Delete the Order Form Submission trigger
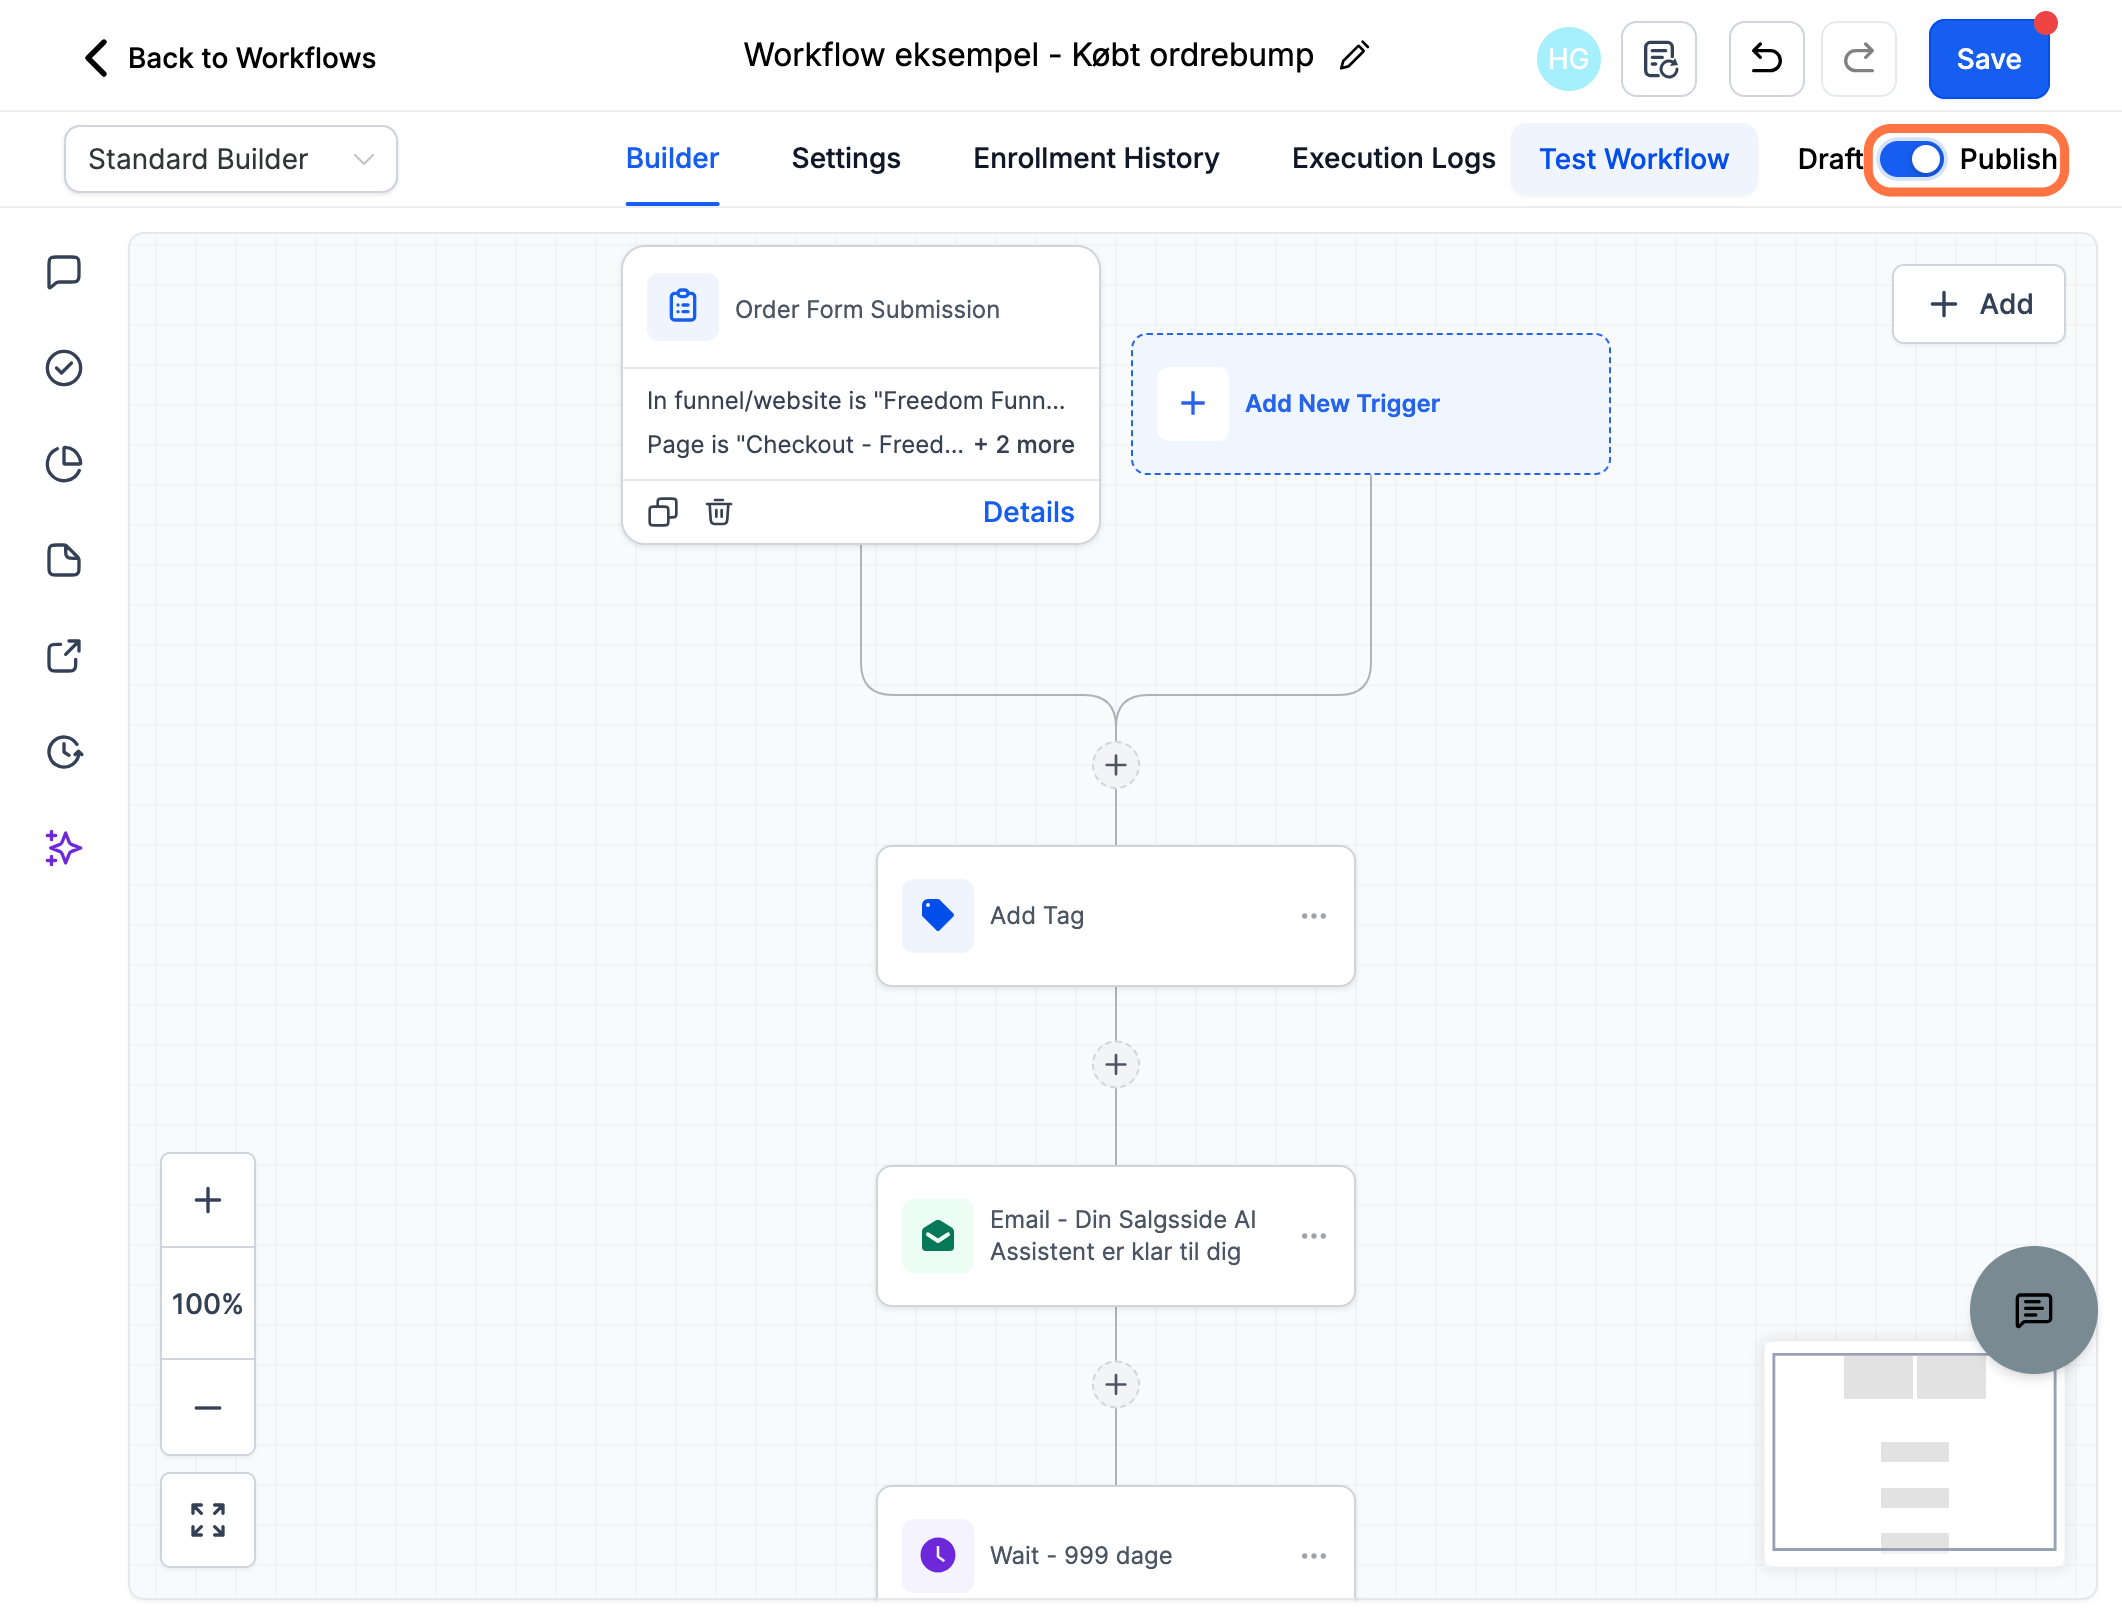2122x1624 pixels. pyautogui.click(x=719, y=512)
